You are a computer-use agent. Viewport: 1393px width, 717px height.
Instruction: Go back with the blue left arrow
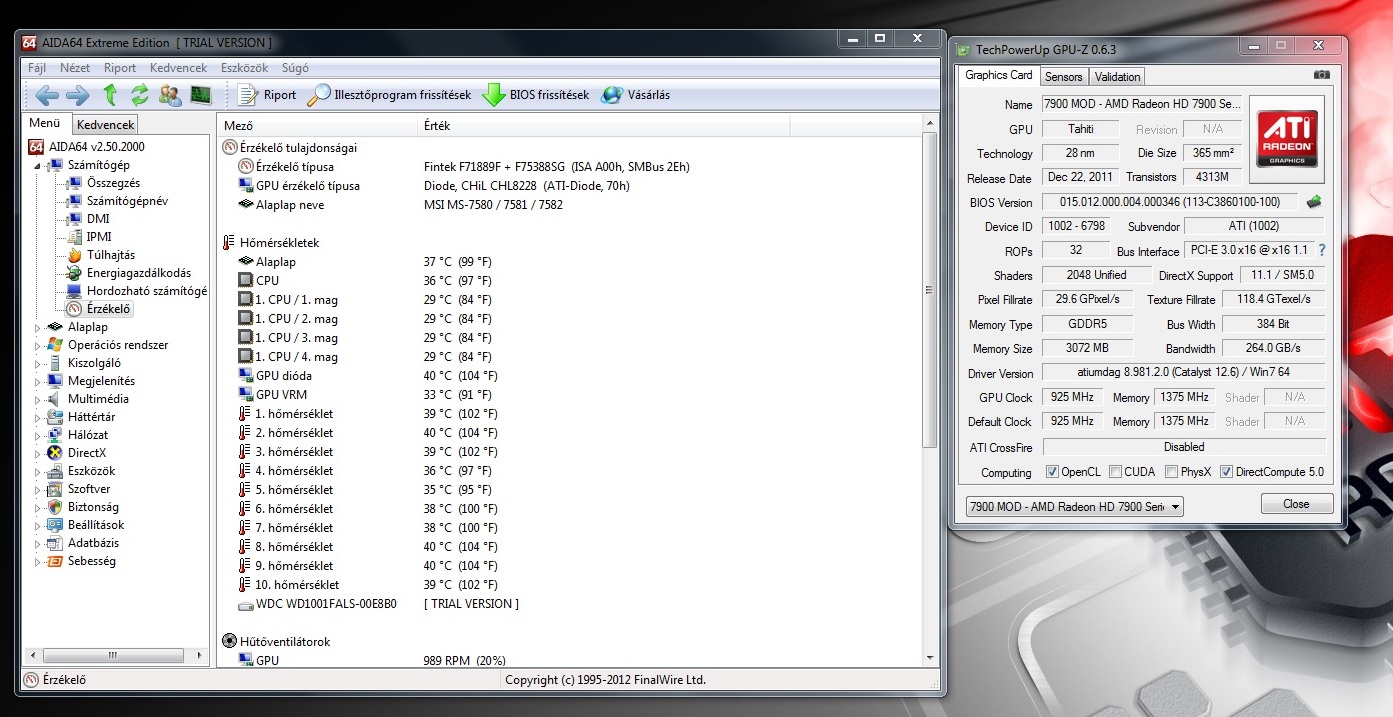[47, 95]
